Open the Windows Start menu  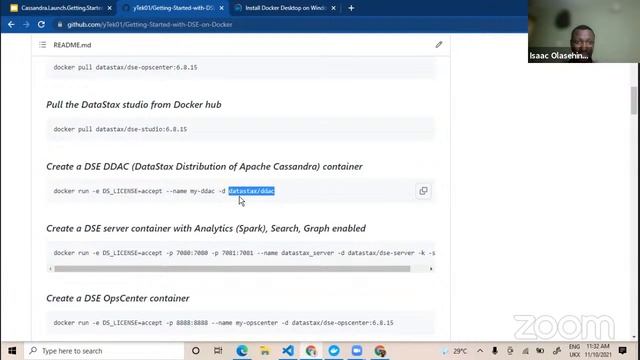[12, 351]
